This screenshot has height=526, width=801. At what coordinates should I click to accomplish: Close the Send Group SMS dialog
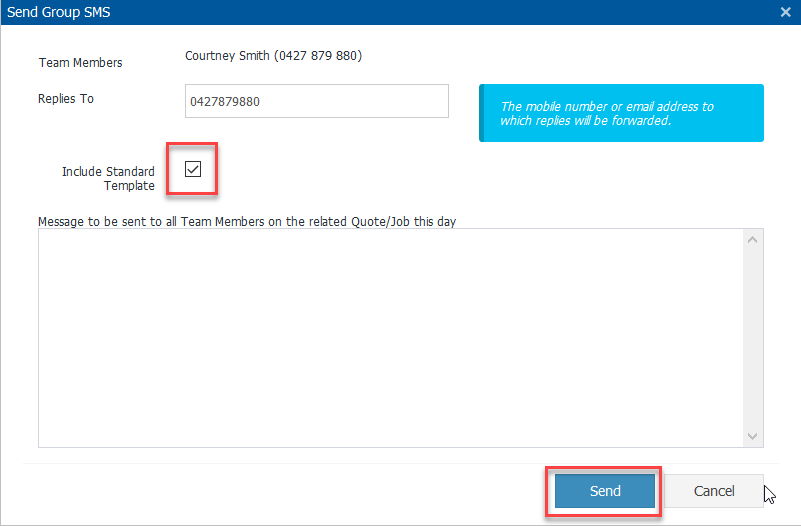coord(785,12)
